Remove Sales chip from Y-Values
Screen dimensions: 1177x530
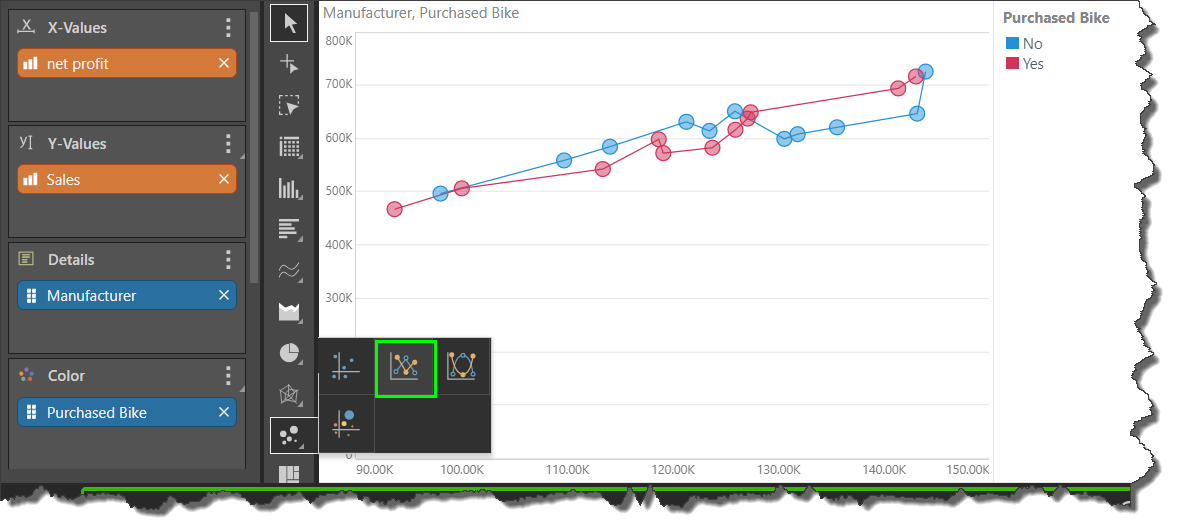pos(224,180)
